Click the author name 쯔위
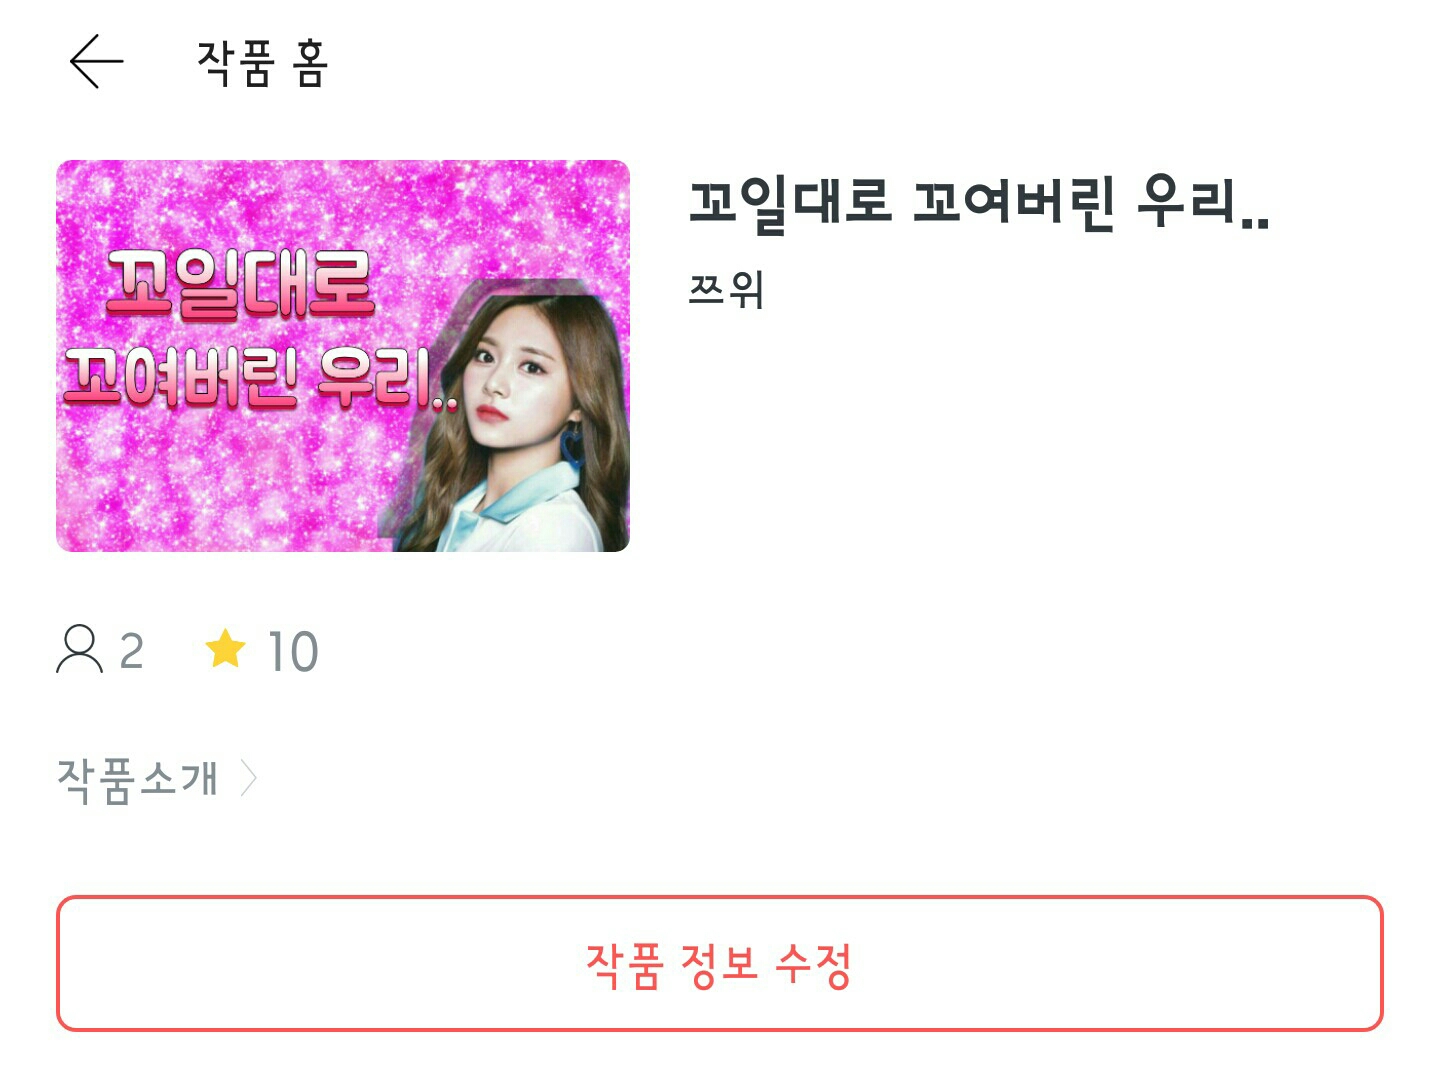1440x1080 pixels. [726, 289]
